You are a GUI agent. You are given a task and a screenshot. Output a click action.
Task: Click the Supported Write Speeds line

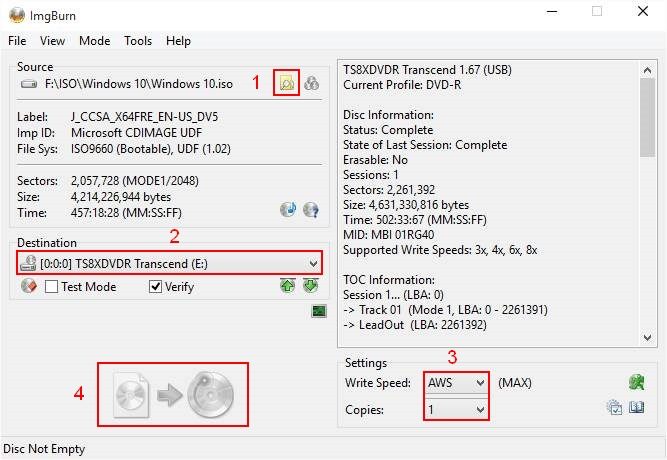pyautogui.click(x=440, y=250)
